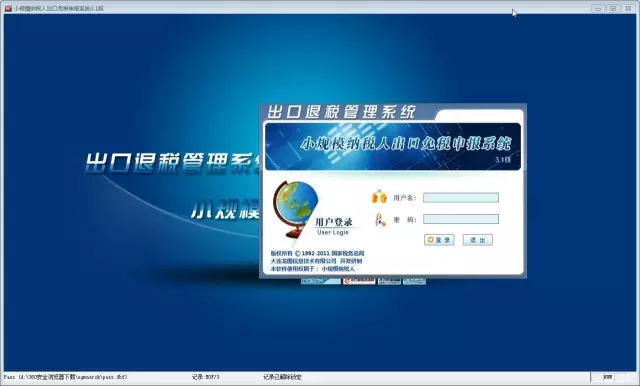Viewport: 640px width, 386px height.
Task: Click the rightmost small banner below the dialog
Action: [414, 281]
